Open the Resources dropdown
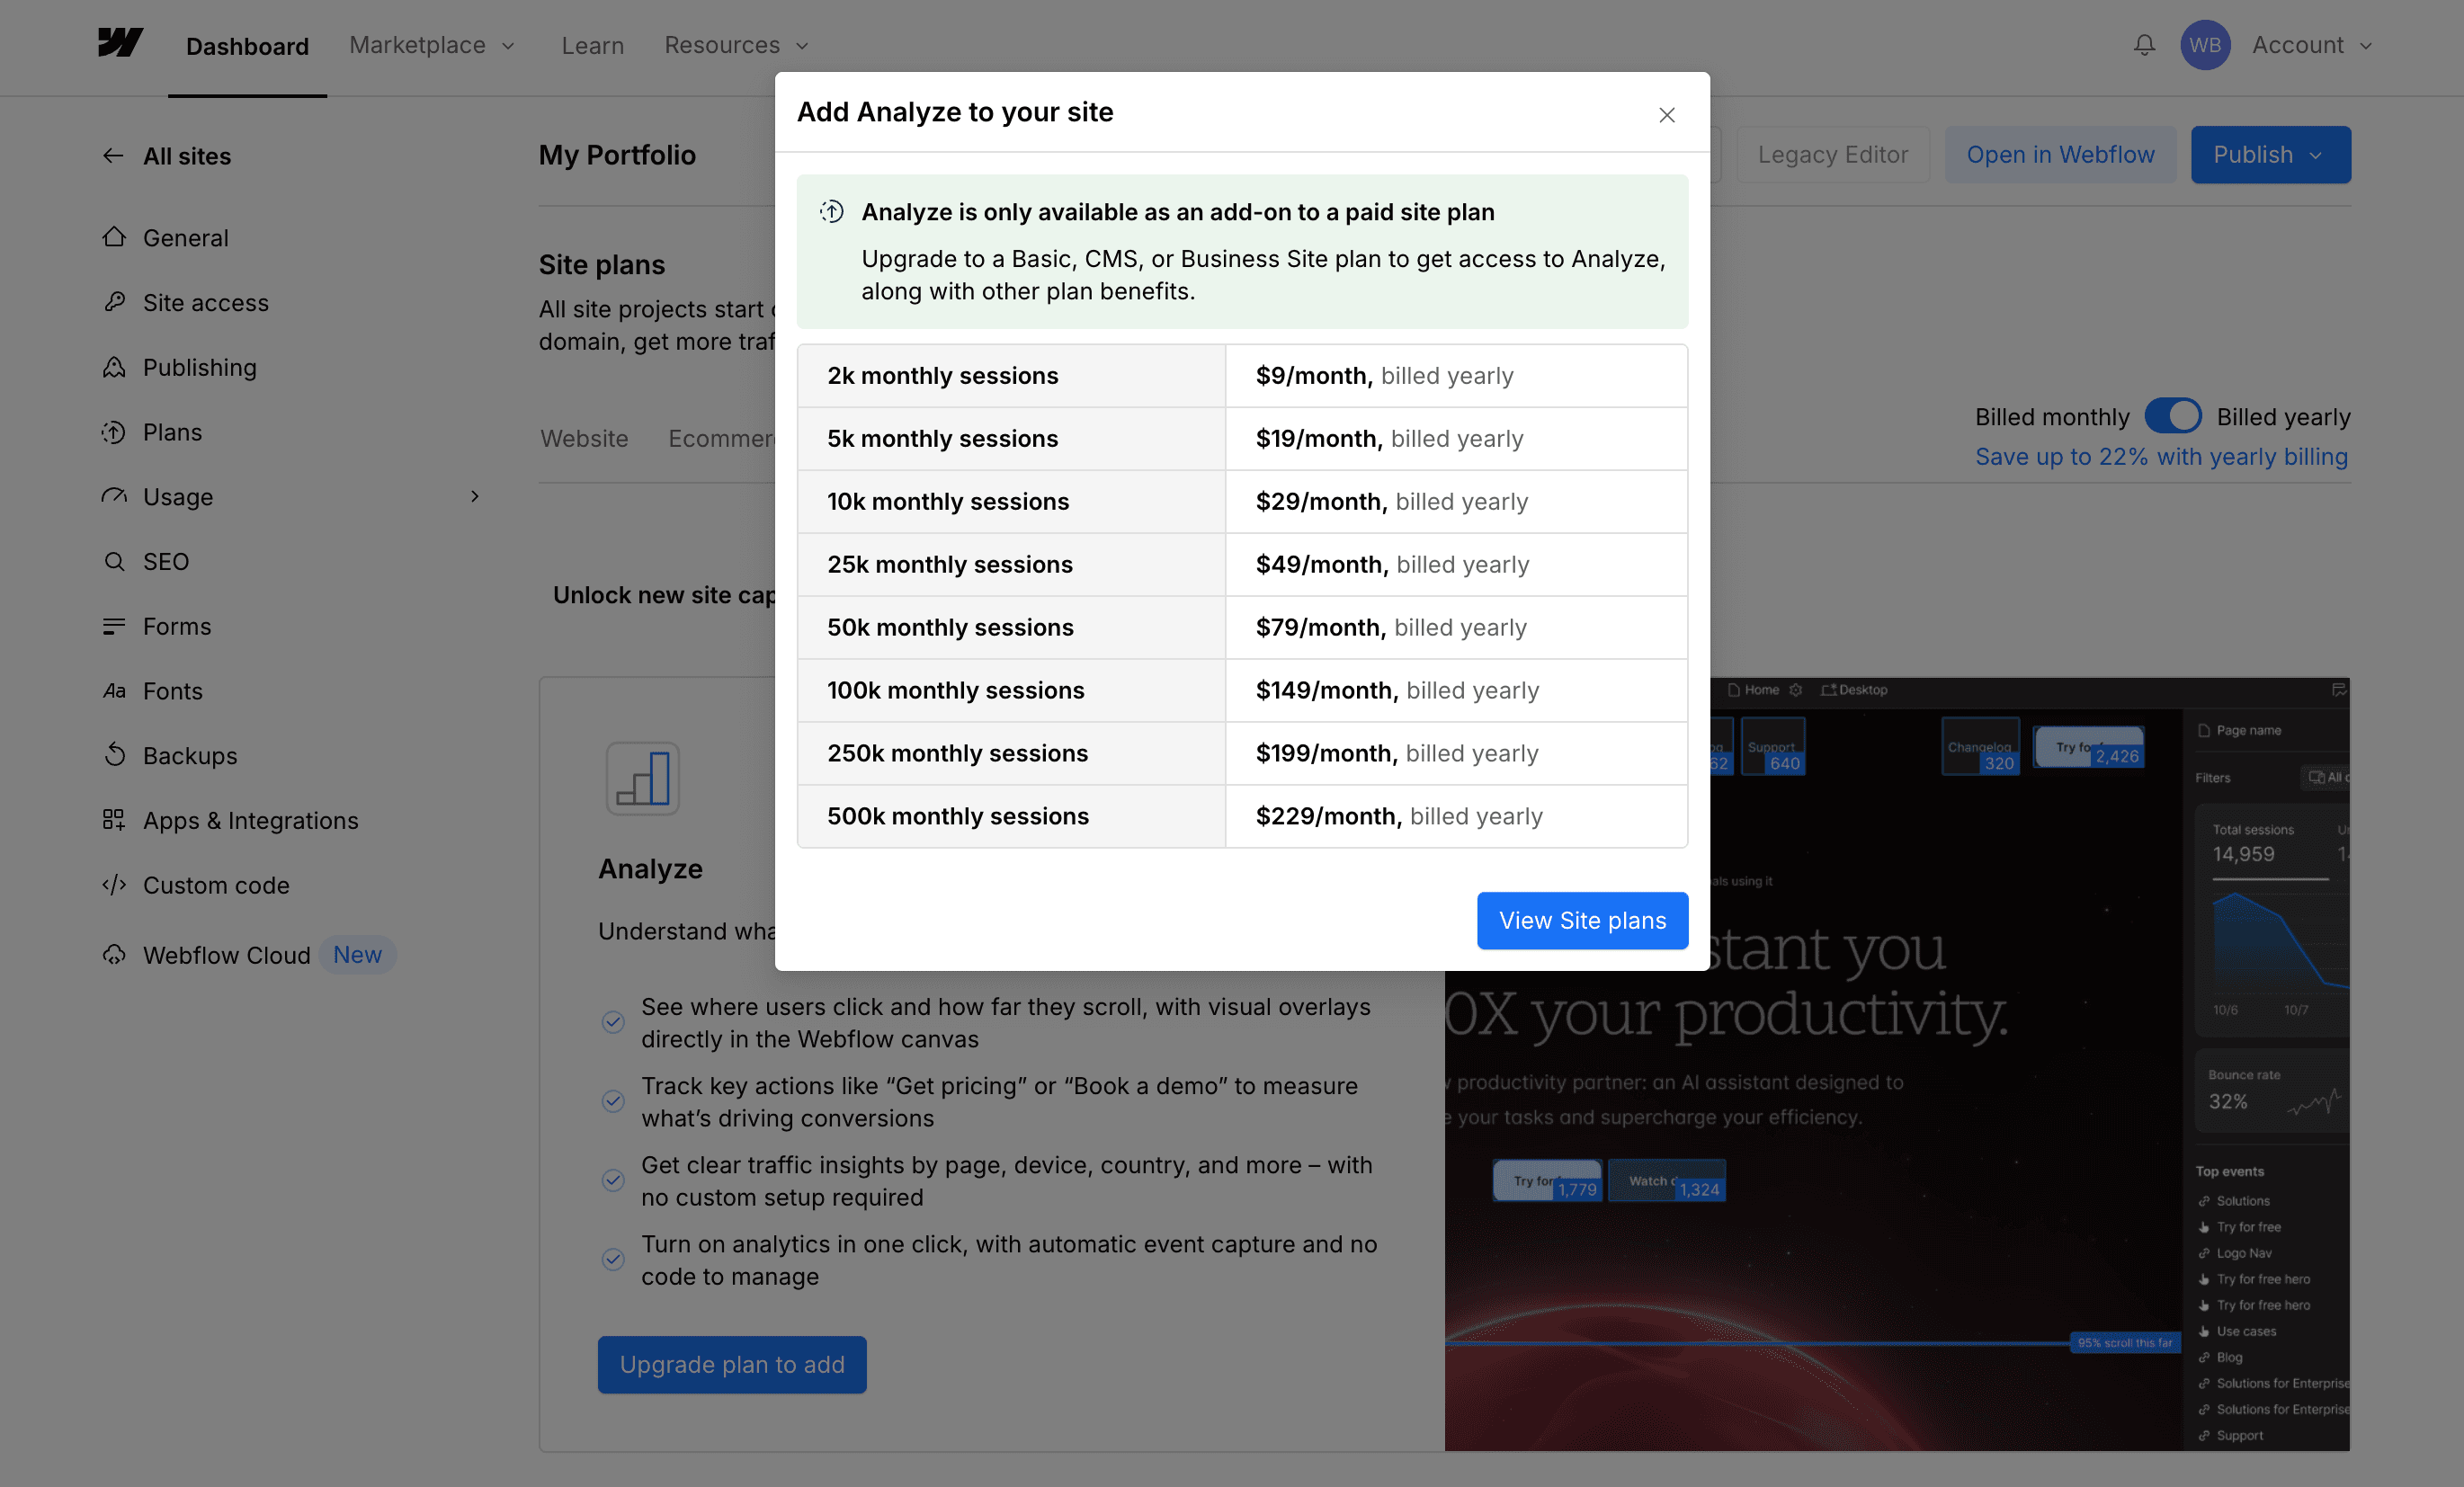The height and width of the screenshot is (1487, 2464). [737, 45]
